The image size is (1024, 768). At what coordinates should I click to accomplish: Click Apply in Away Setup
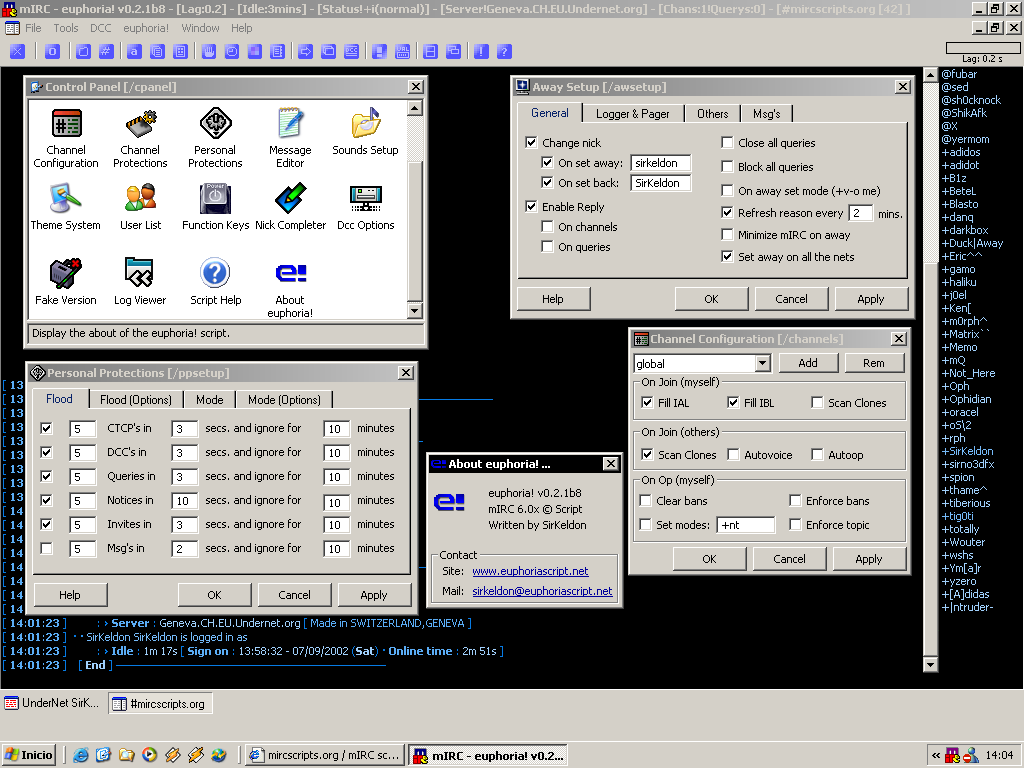point(871,299)
